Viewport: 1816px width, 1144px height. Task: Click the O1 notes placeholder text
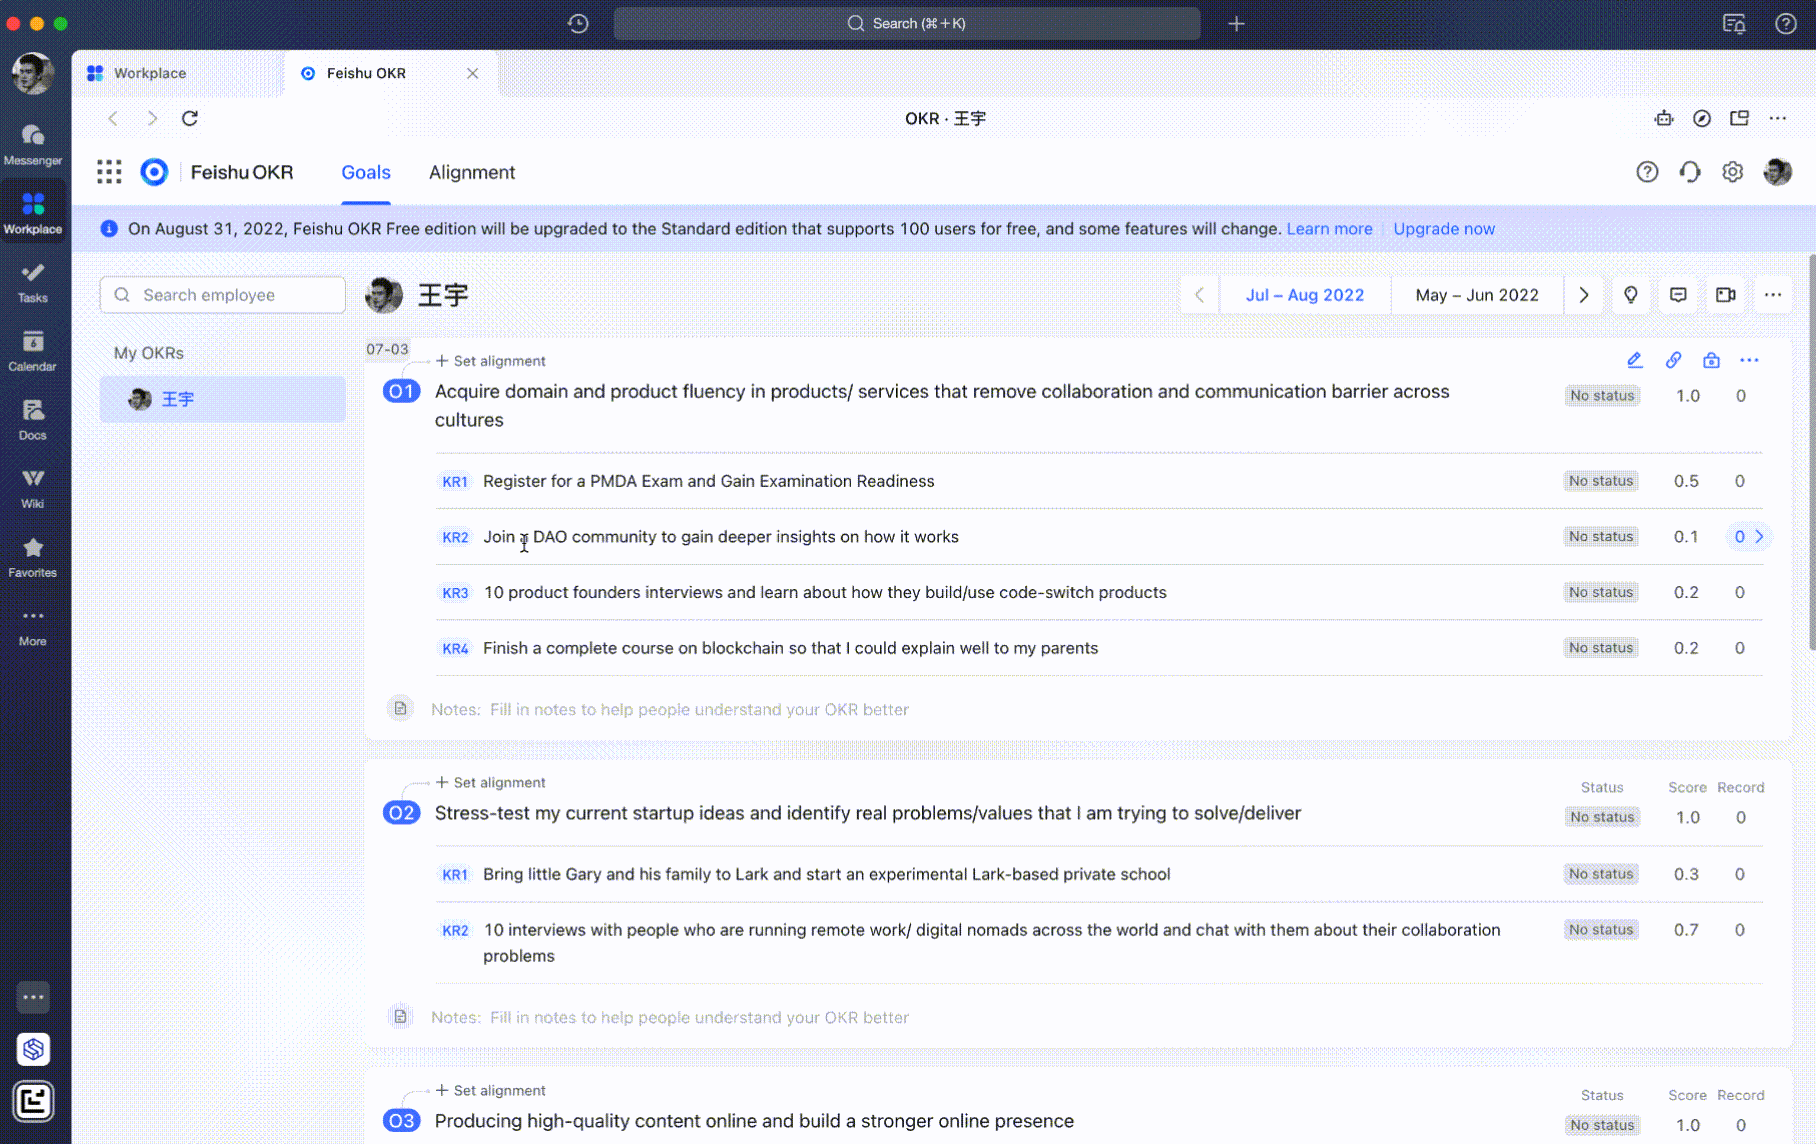click(699, 710)
